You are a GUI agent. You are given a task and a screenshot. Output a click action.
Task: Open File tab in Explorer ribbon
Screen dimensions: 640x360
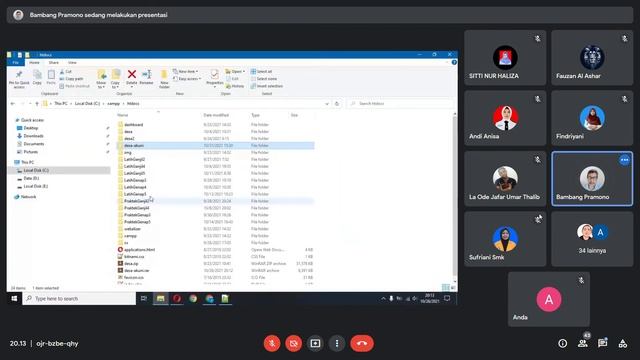tap(16, 62)
